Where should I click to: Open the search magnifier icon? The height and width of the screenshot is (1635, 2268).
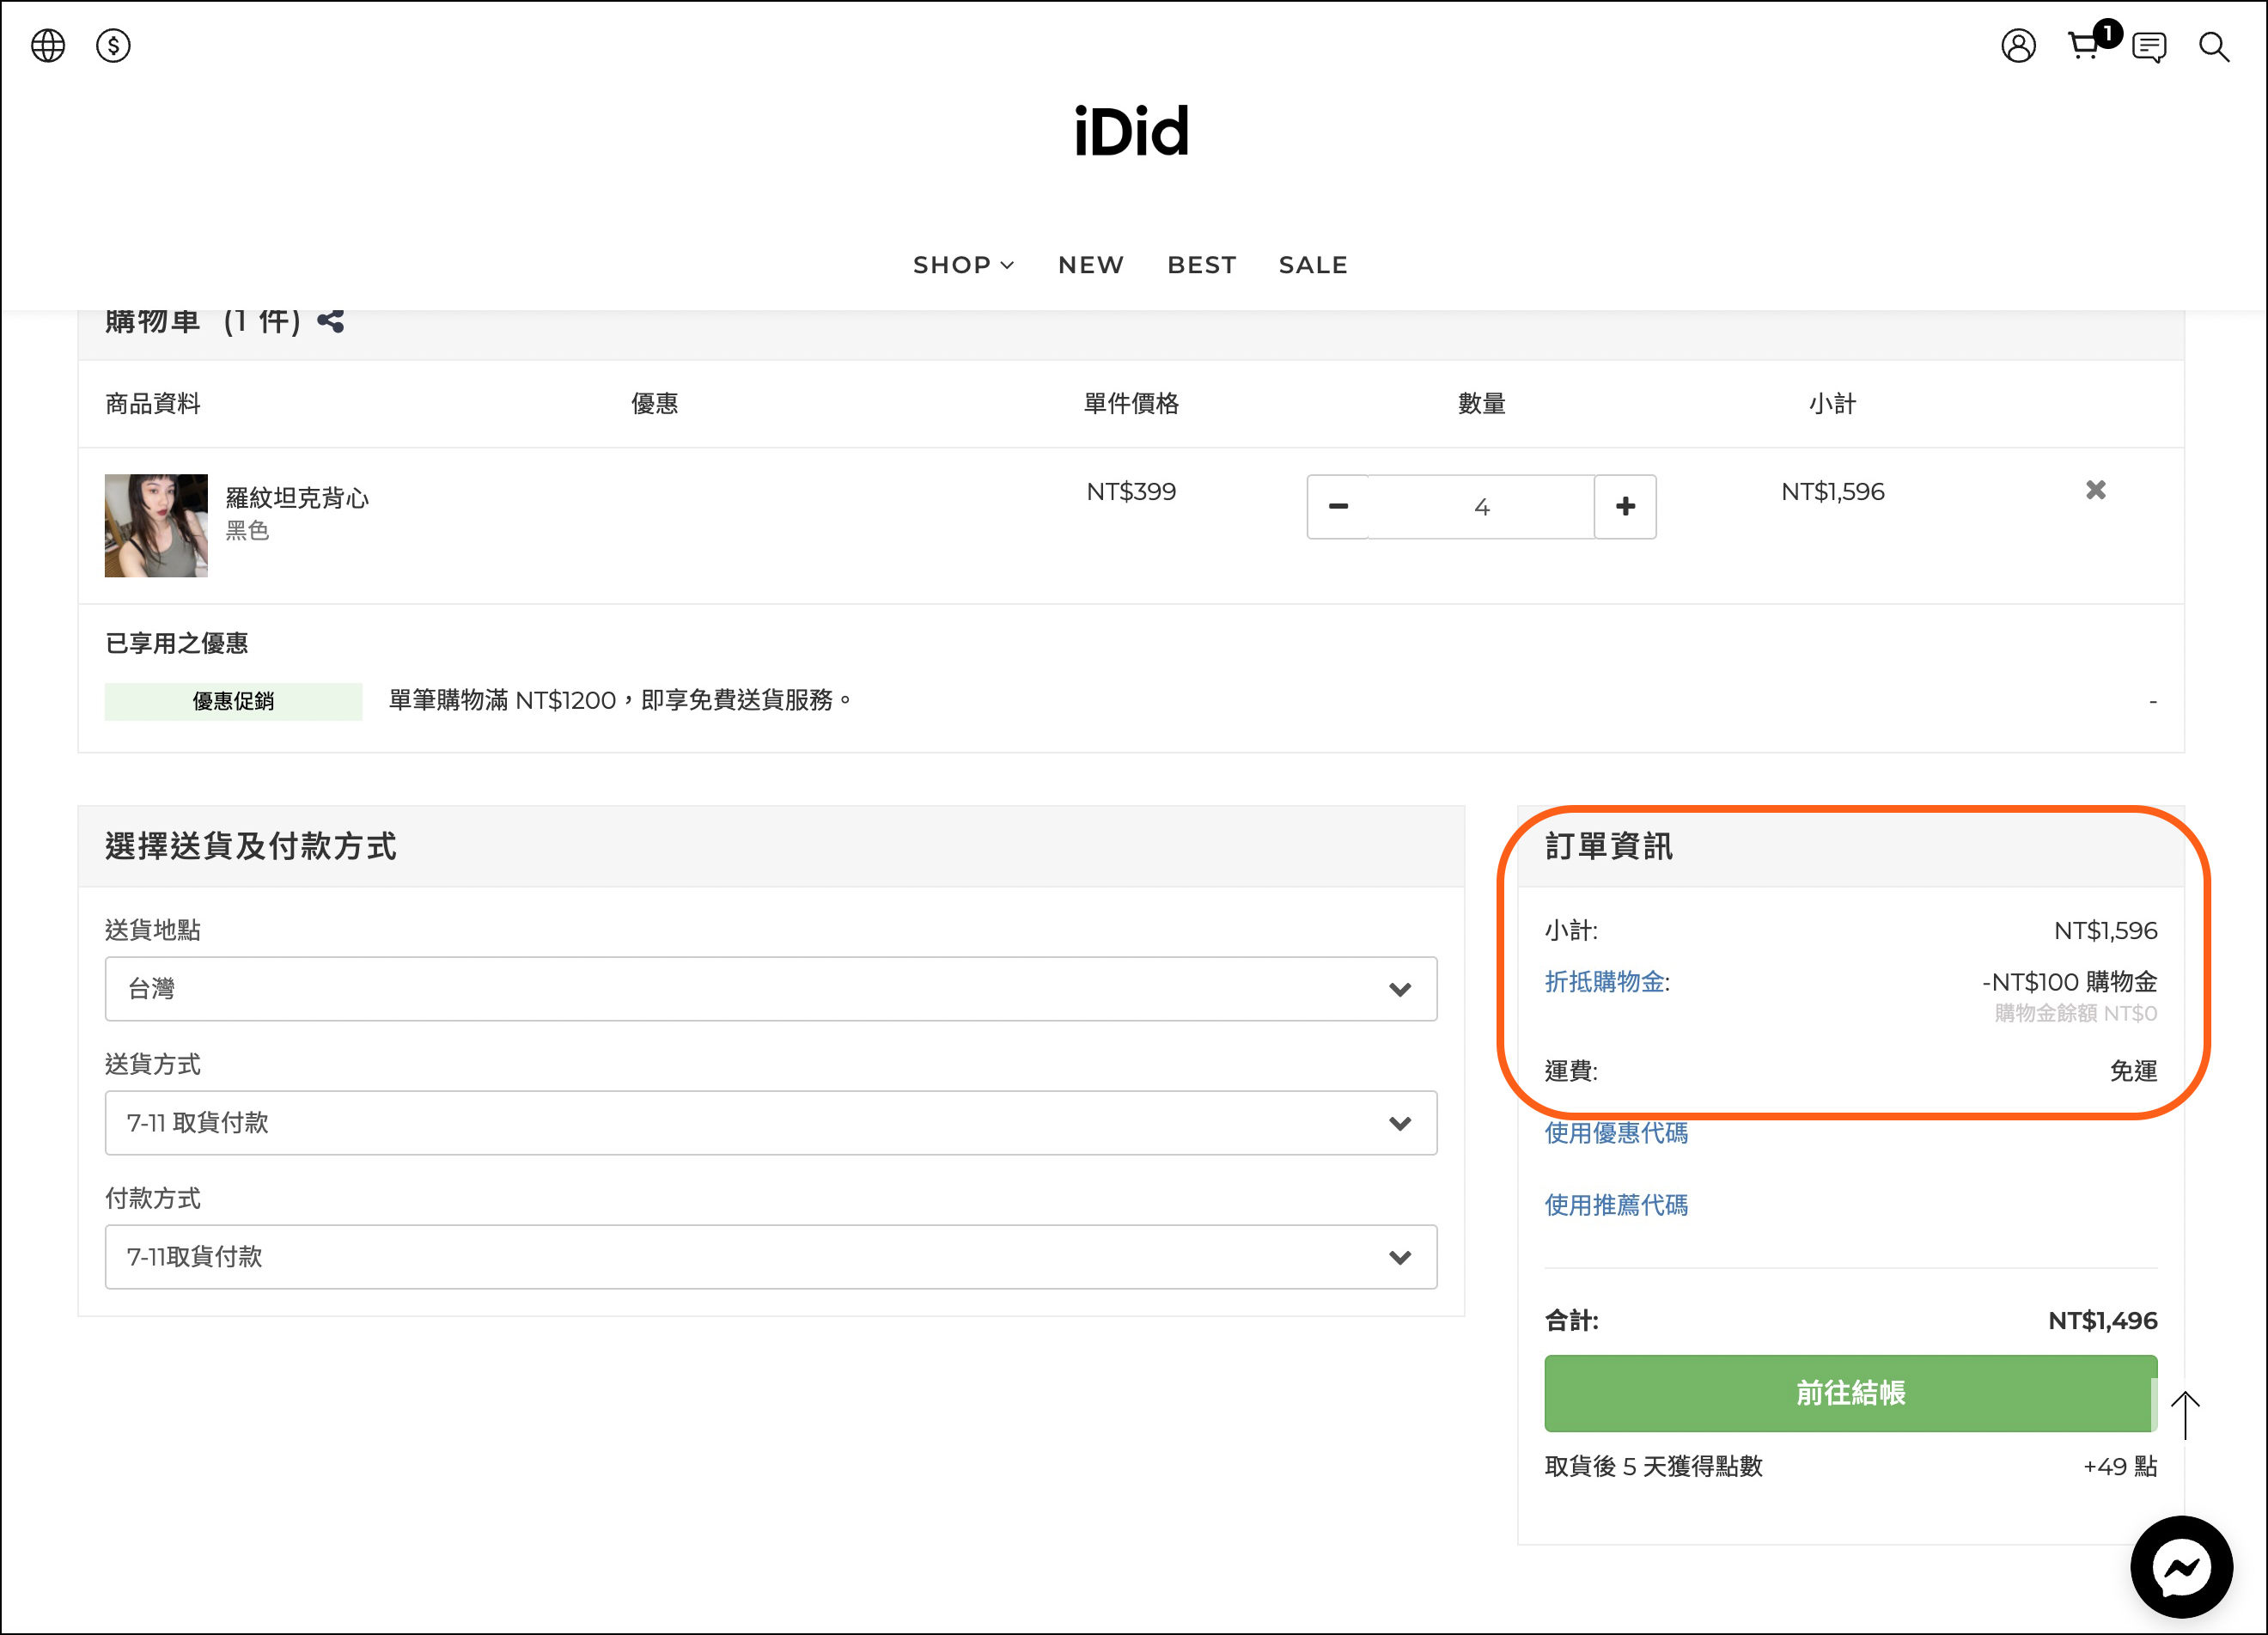click(2214, 47)
